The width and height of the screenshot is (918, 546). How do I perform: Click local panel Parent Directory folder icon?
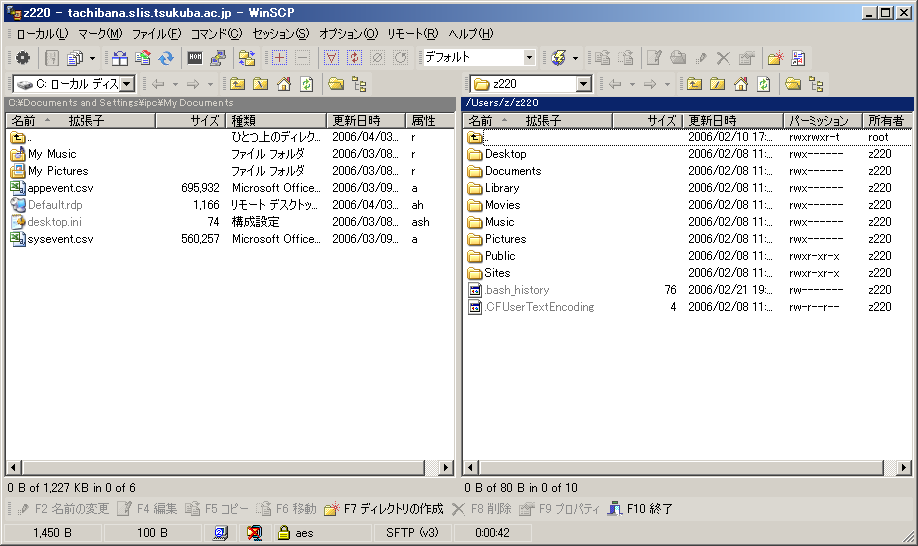coord(237,84)
